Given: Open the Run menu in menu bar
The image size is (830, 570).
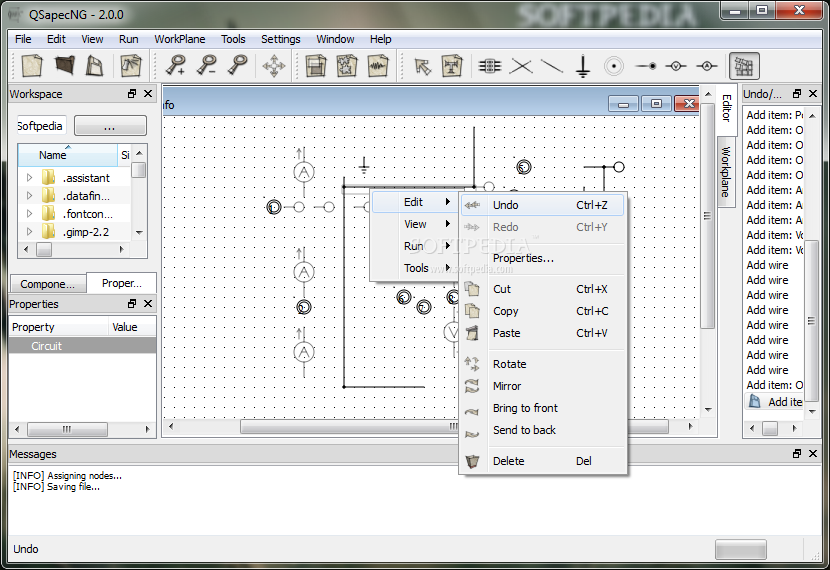Looking at the screenshot, I should (x=128, y=39).
